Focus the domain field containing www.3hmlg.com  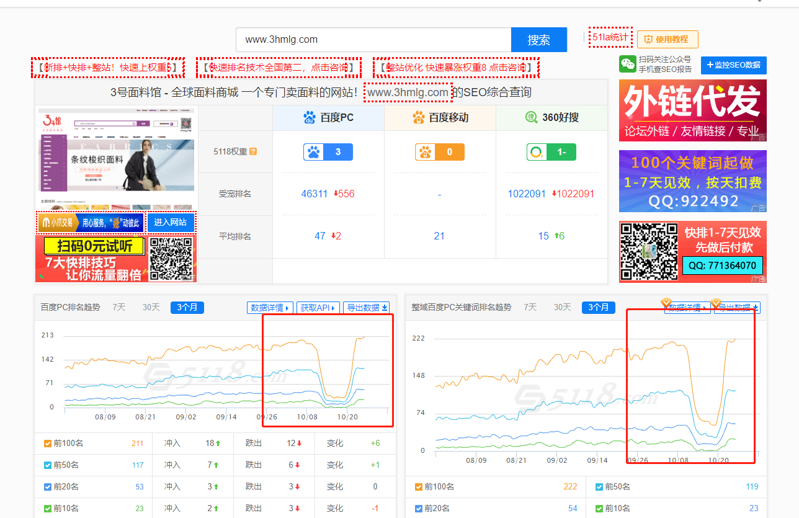click(x=374, y=40)
